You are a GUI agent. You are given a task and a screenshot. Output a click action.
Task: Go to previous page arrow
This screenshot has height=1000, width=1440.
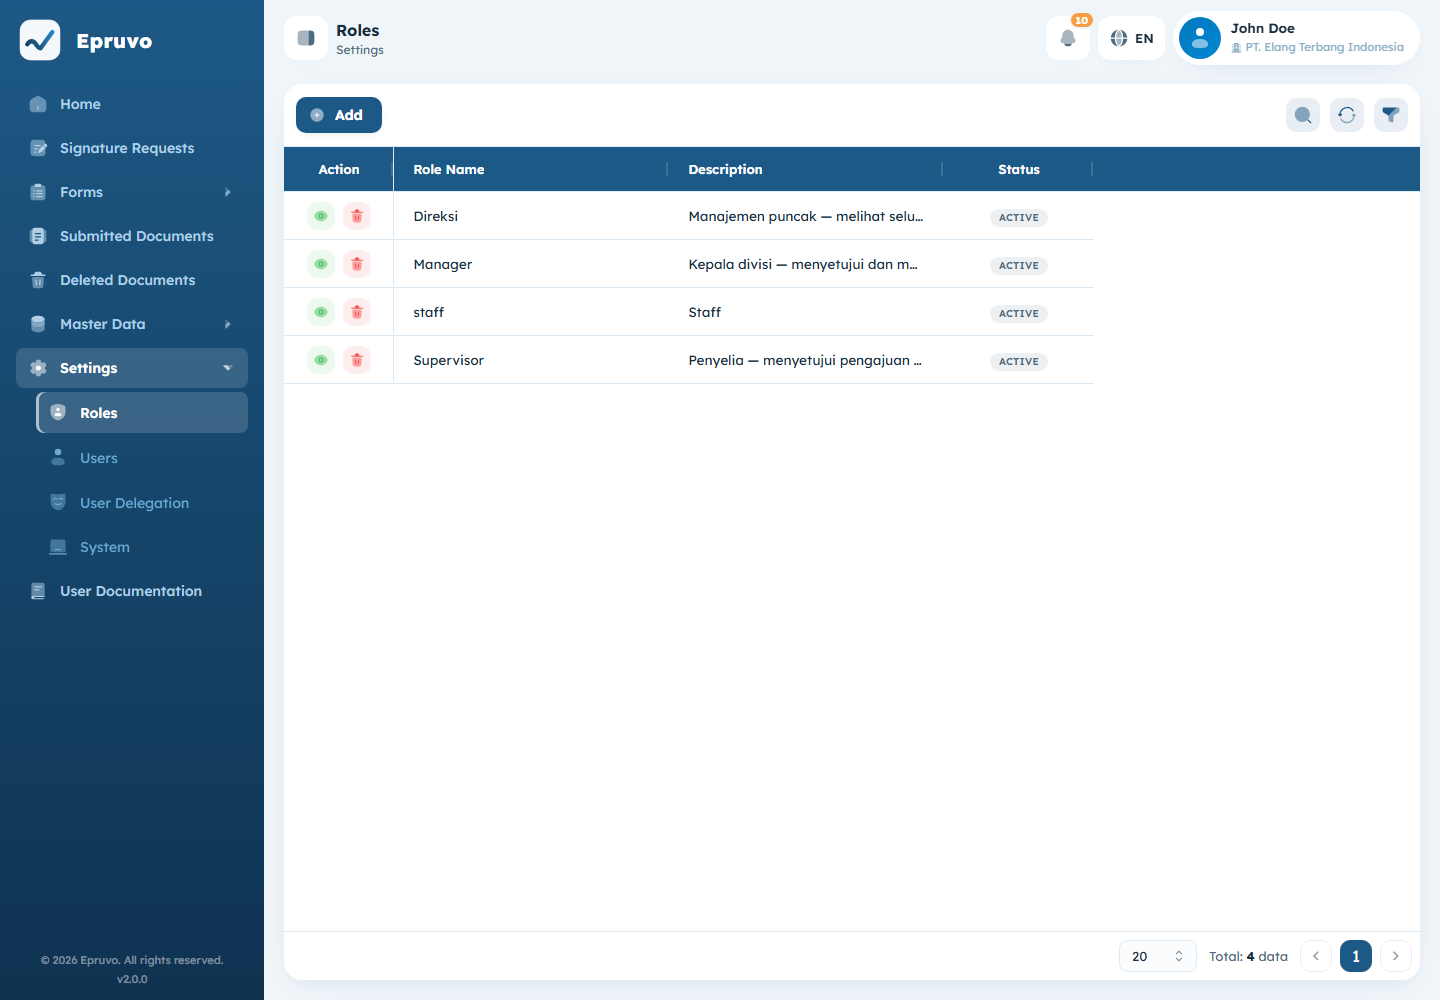point(1316,956)
